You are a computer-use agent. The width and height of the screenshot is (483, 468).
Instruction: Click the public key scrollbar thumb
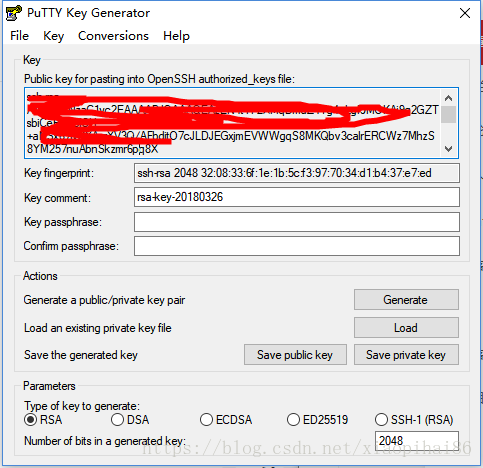(449, 114)
